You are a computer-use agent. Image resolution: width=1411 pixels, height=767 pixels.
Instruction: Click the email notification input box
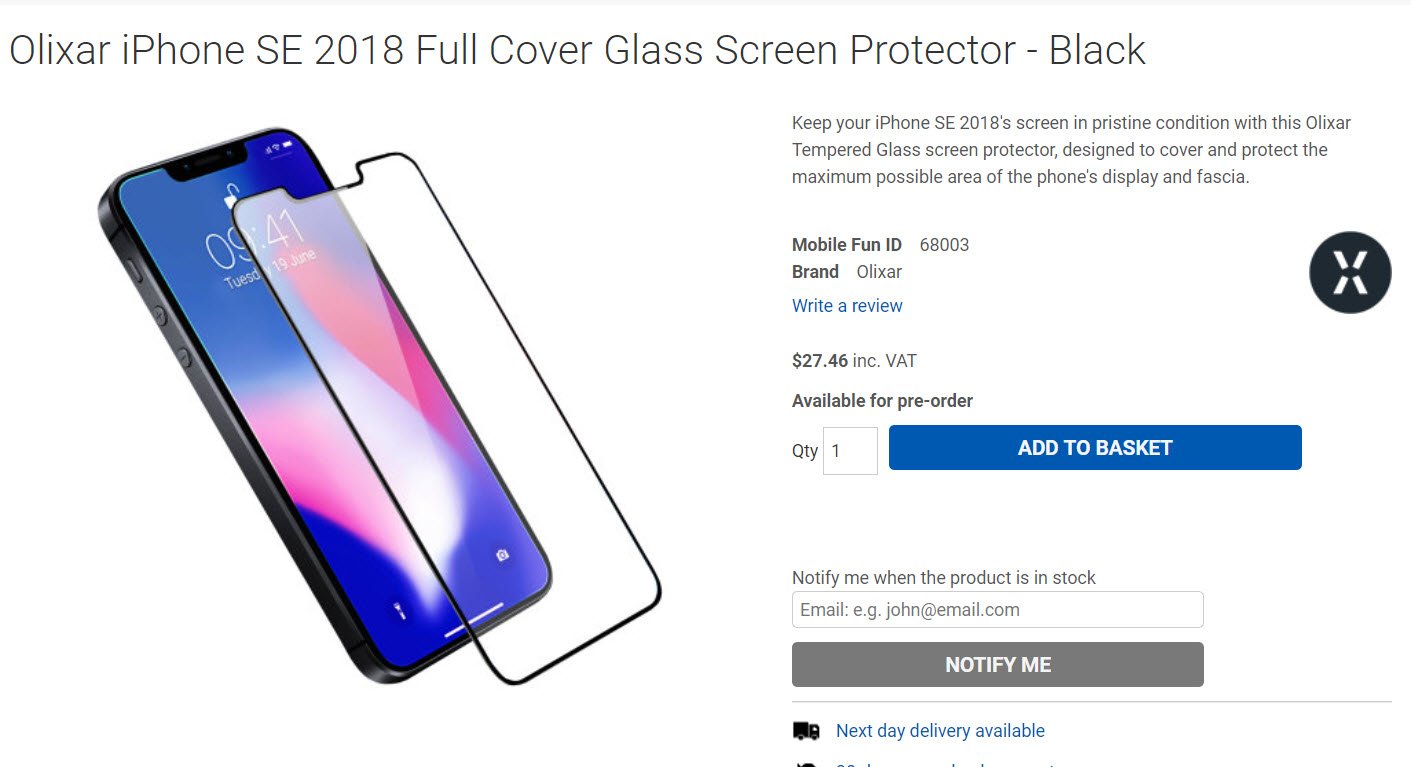(x=997, y=609)
